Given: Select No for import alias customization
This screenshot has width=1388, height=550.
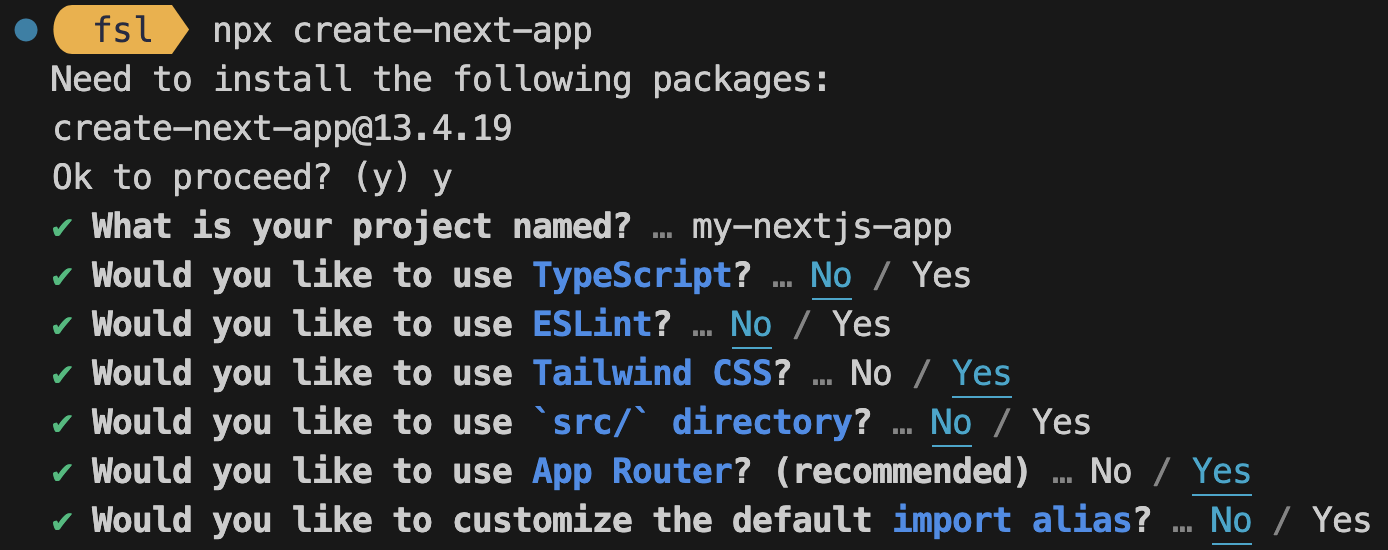Looking at the screenshot, I should click(1231, 520).
